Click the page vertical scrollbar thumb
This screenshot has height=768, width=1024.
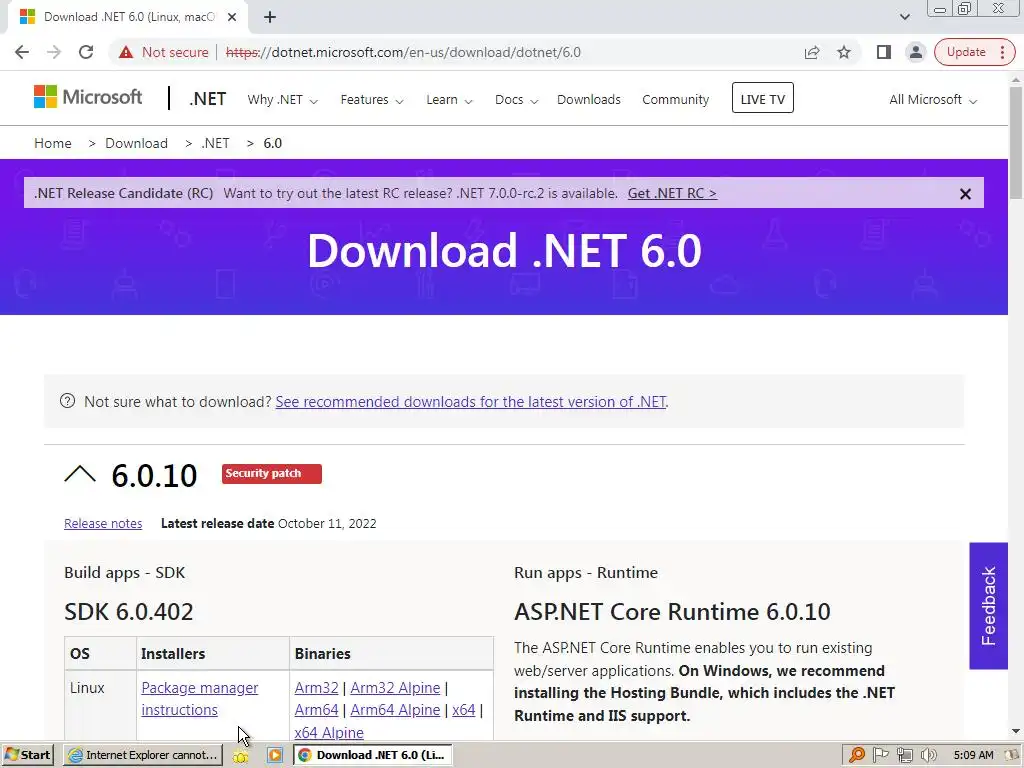1016,140
